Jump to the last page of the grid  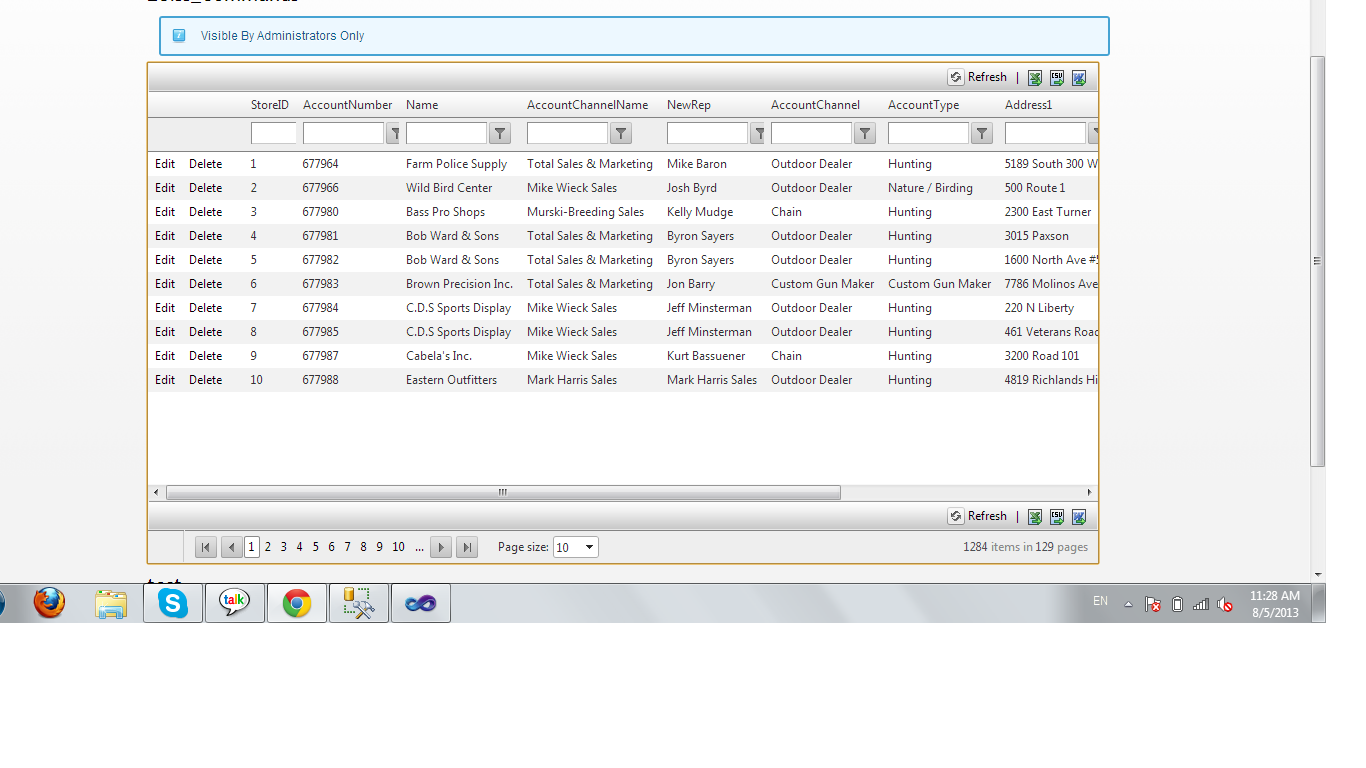[467, 547]
